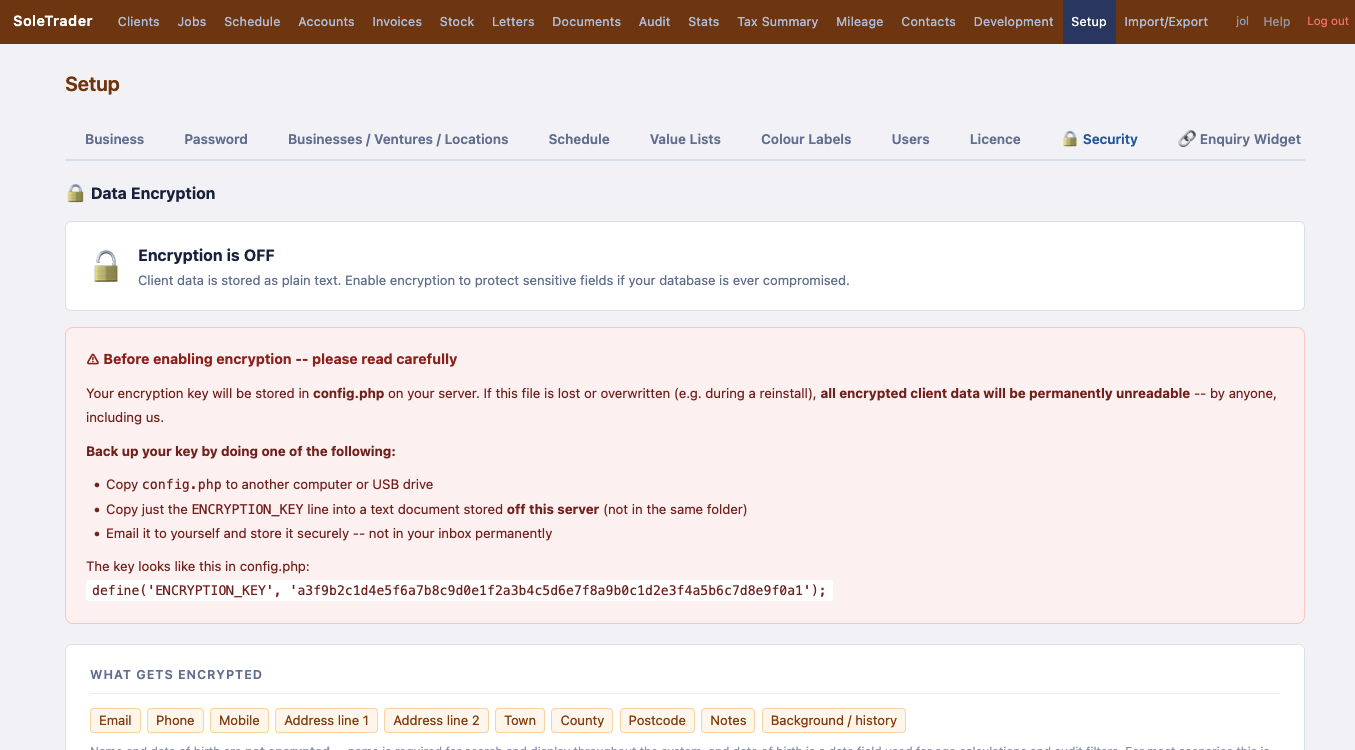The image size is (1355, 750).
Task: Open Documents from top menu
Action: click(586, 21)
